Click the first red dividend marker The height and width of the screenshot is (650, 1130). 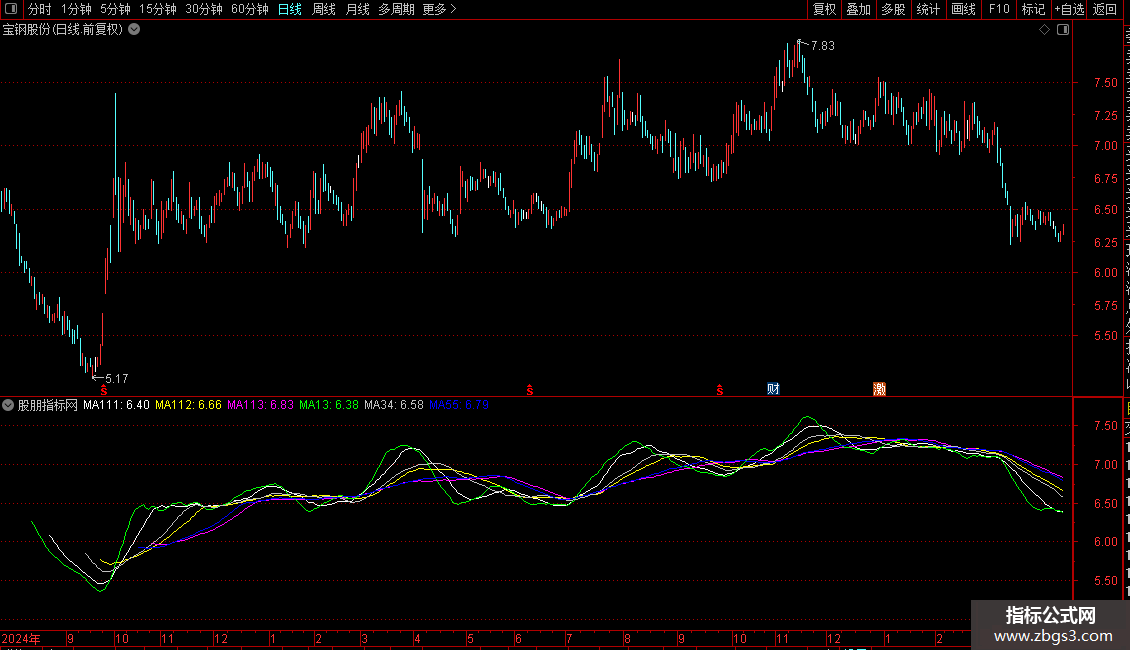(x=104, y=390)
